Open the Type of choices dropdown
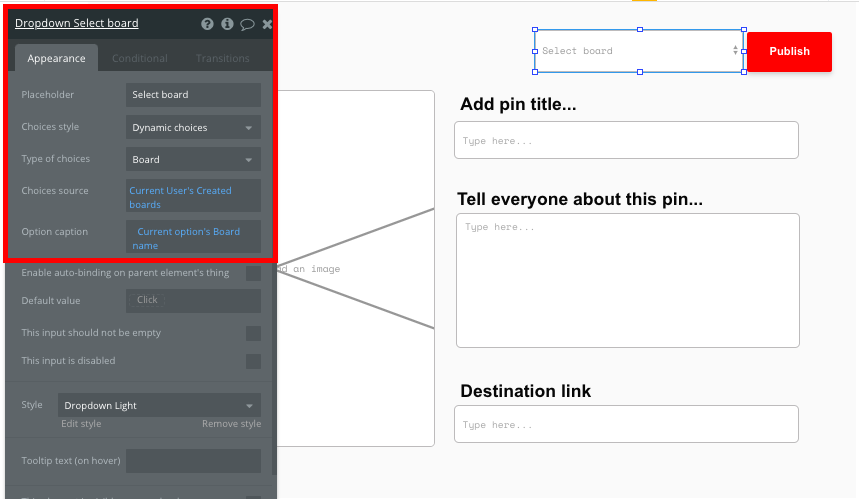This screenshot has height=499, width=859. 193,159
